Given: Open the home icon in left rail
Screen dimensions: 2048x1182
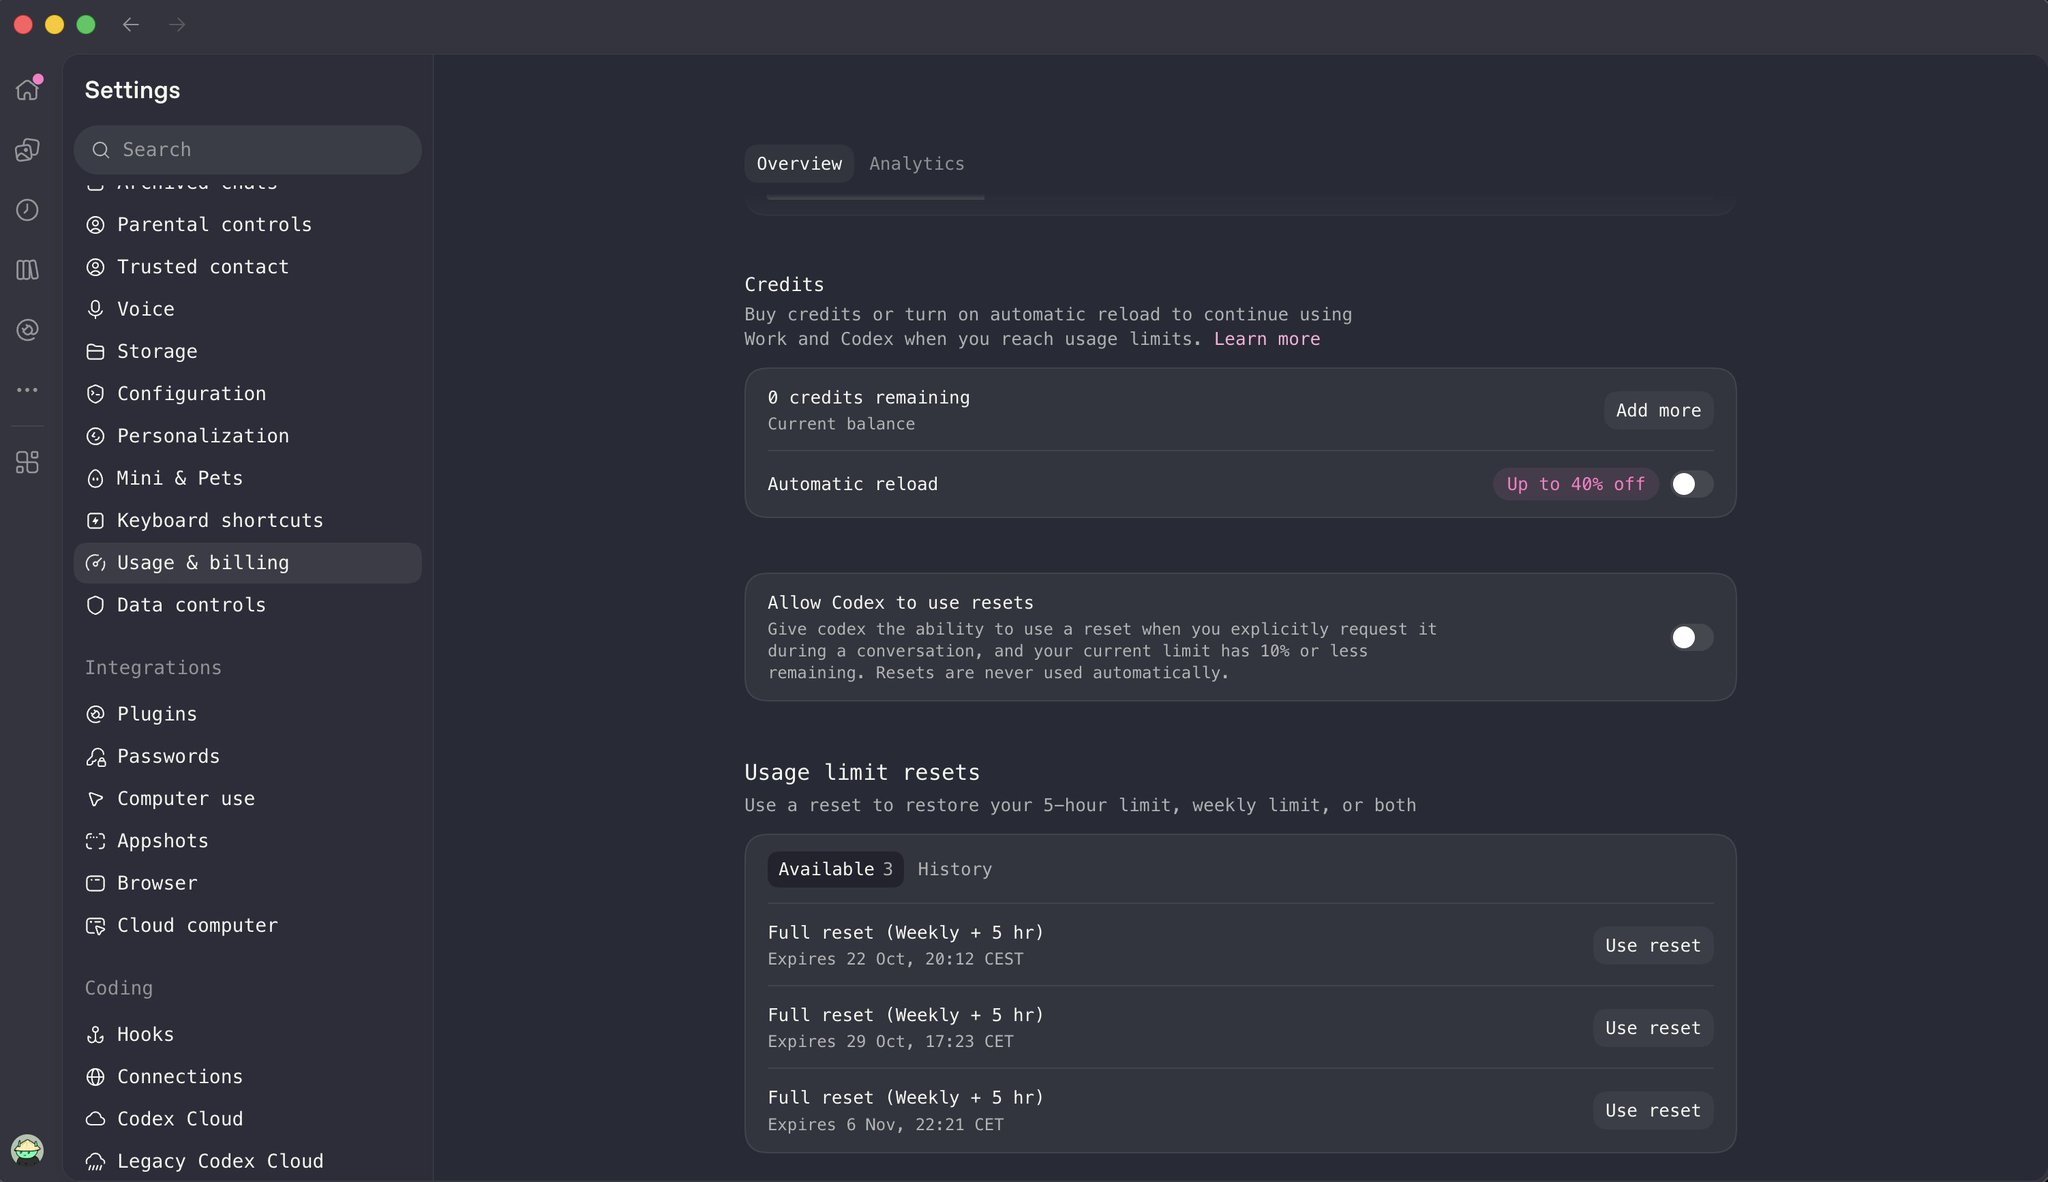Looking at the screenshot, I should point(27,90).
